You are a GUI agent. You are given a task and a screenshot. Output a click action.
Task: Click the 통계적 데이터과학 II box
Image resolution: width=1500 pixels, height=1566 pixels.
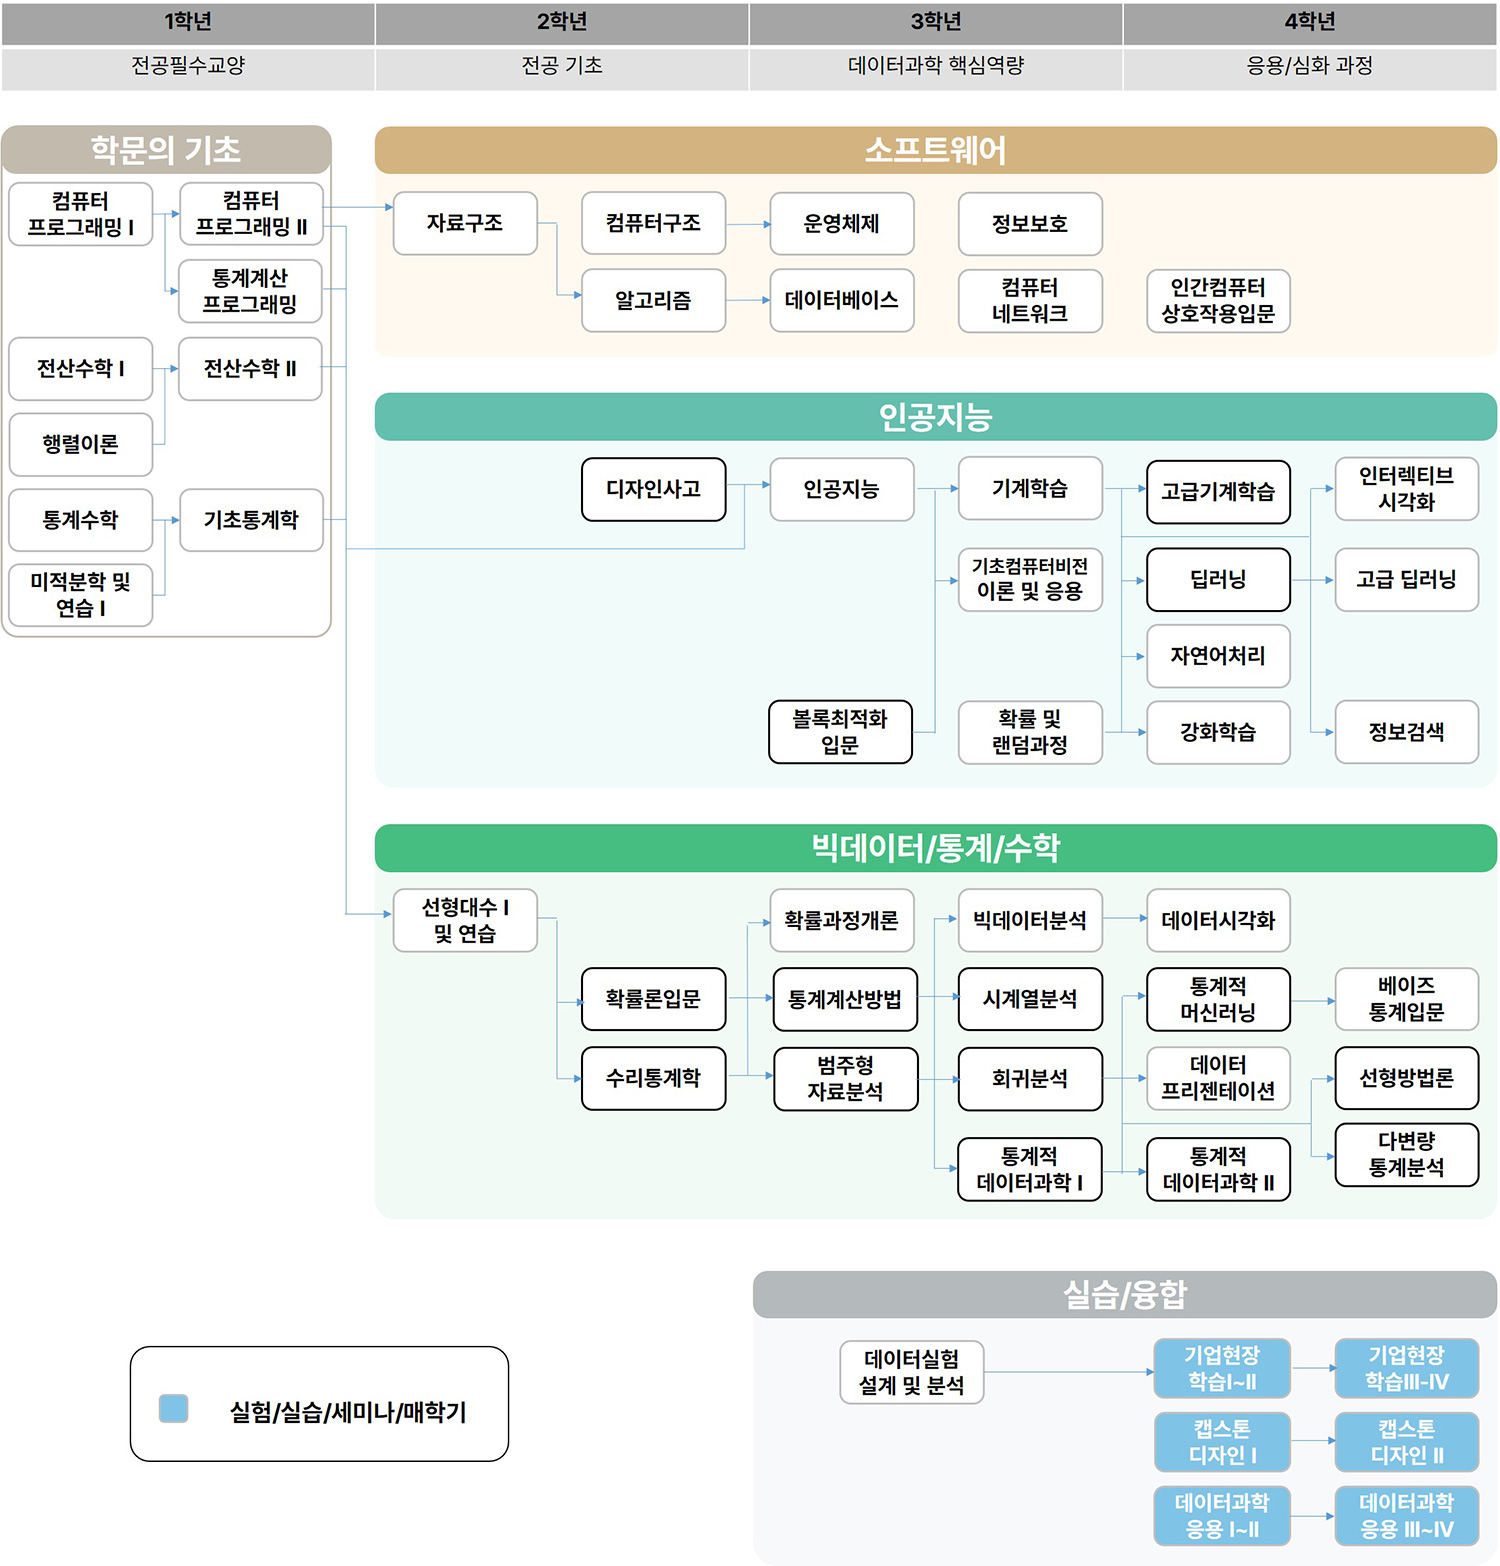[x=1218, y=1169]
